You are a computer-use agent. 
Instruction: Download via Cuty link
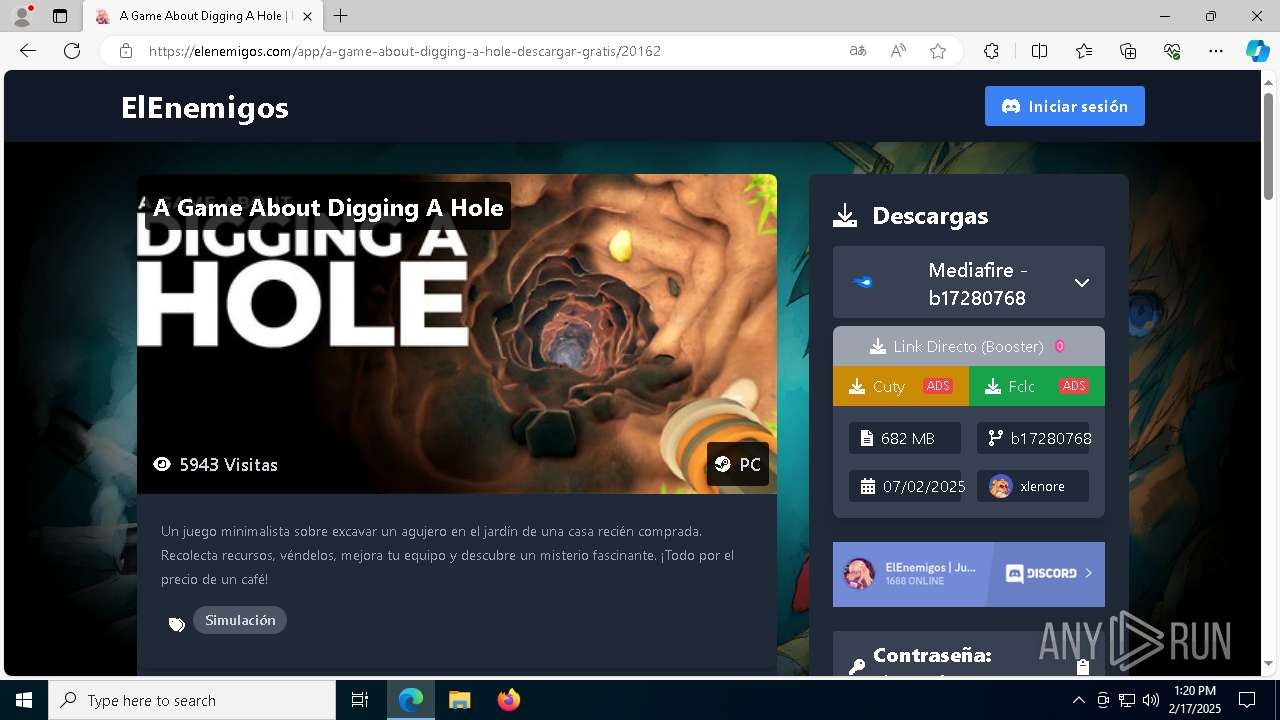[901, 386]
